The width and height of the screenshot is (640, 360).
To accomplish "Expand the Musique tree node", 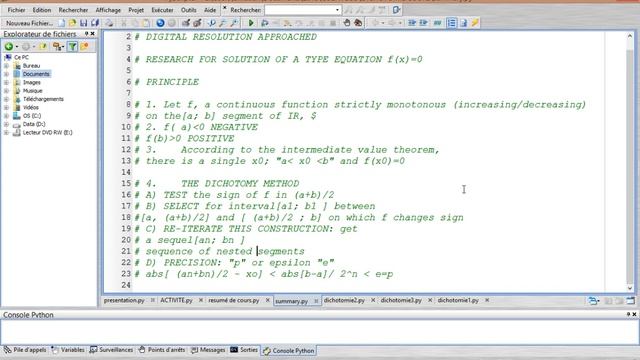I will pyautogui.click(x=6, y=91).
